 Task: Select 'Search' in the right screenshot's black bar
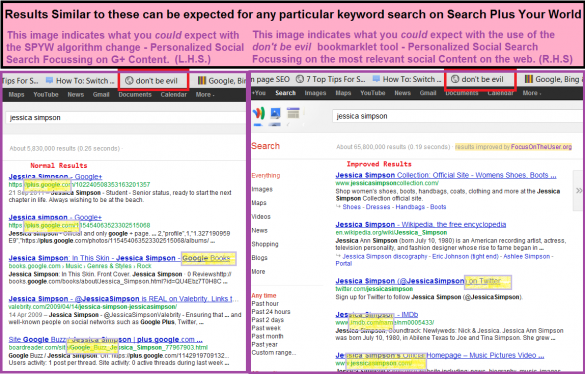(x=285, y=93)
